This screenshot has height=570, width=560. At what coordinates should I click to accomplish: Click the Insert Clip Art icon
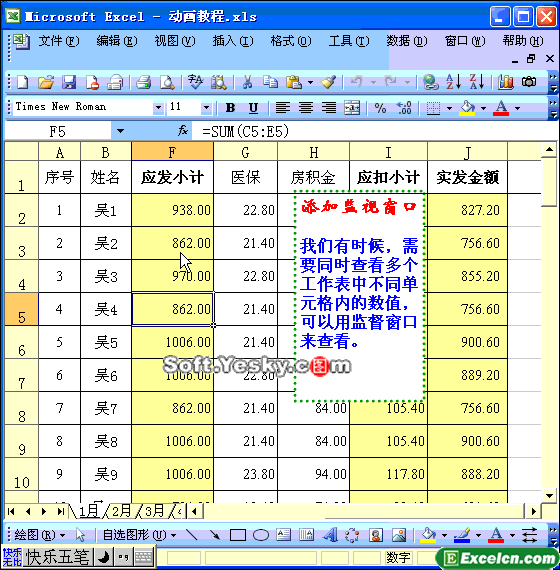point(376,534)
